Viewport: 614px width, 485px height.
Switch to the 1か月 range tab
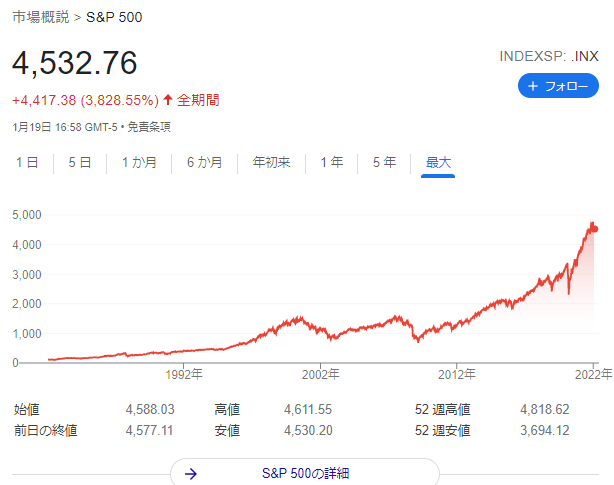pyautogui.click(x=139, y=162)
